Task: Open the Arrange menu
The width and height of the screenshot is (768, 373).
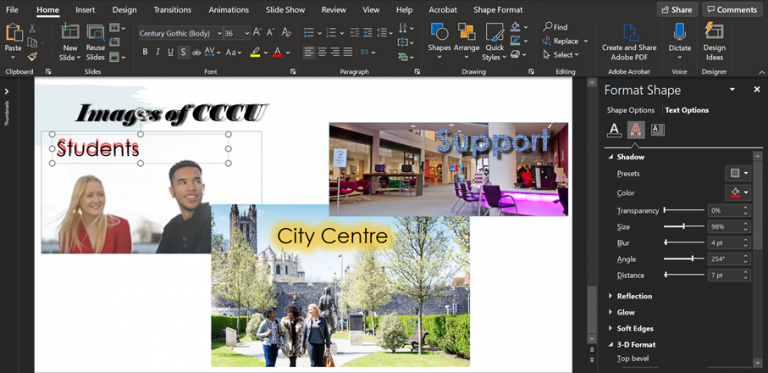Action: [x=466, y=41]
